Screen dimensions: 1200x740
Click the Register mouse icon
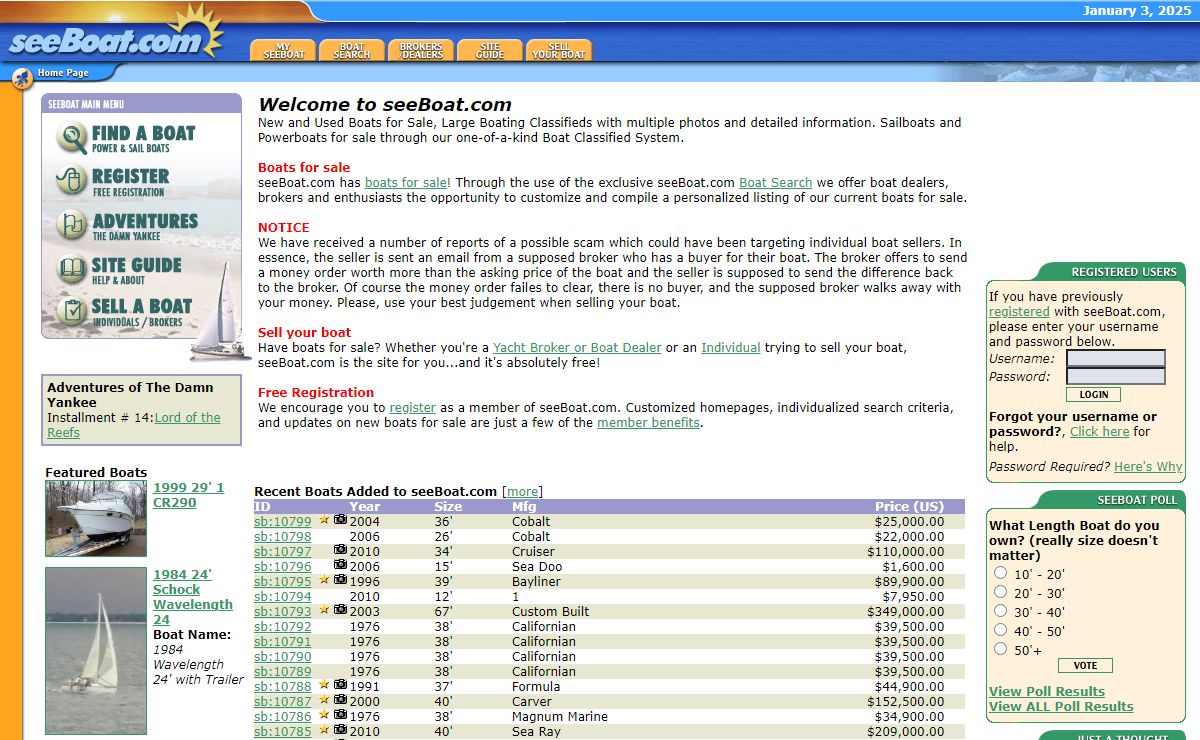coord(72,181)
